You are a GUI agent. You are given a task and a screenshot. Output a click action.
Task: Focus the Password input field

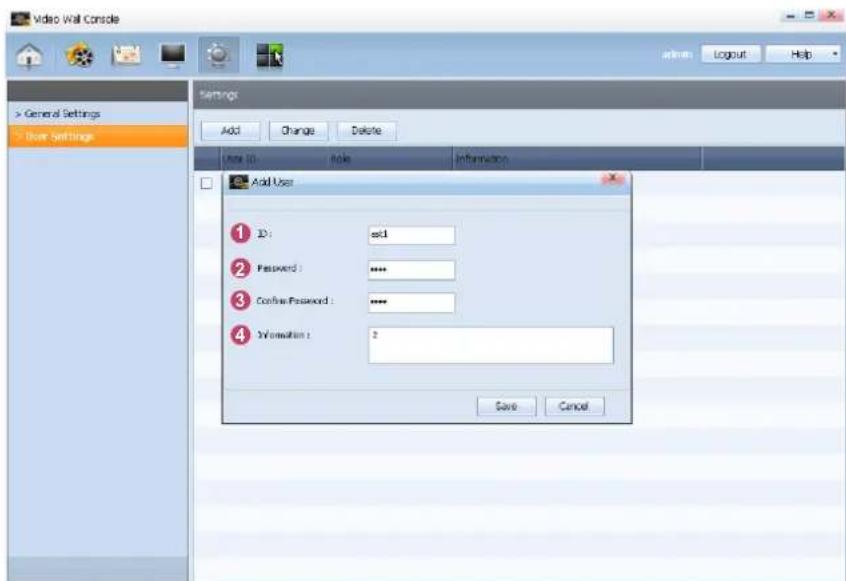[411, 270]
